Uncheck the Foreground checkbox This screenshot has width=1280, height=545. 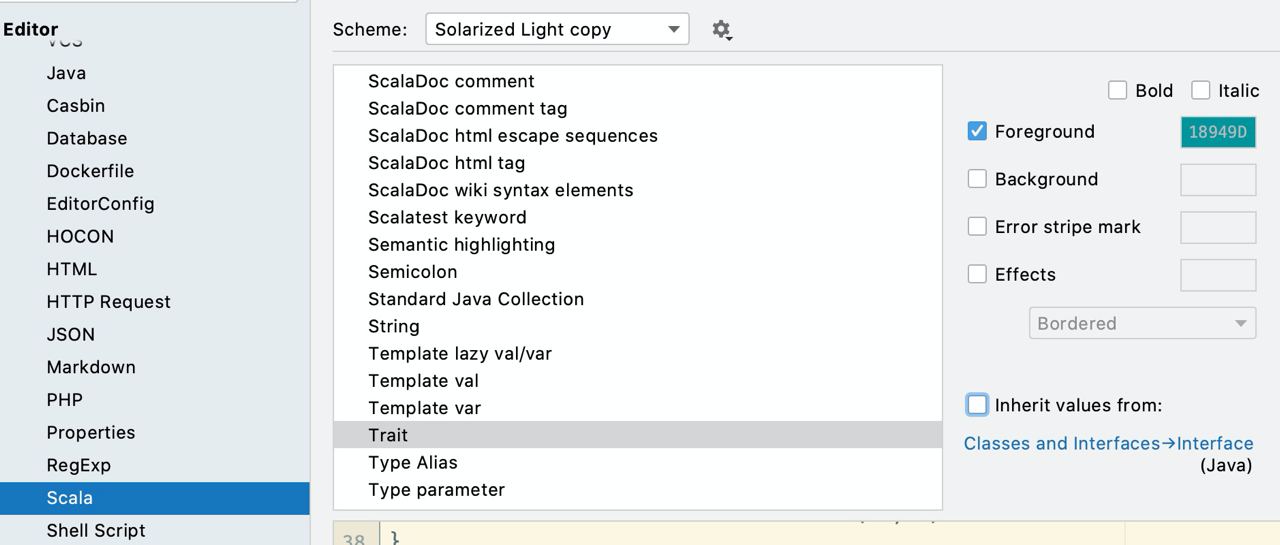977,131
